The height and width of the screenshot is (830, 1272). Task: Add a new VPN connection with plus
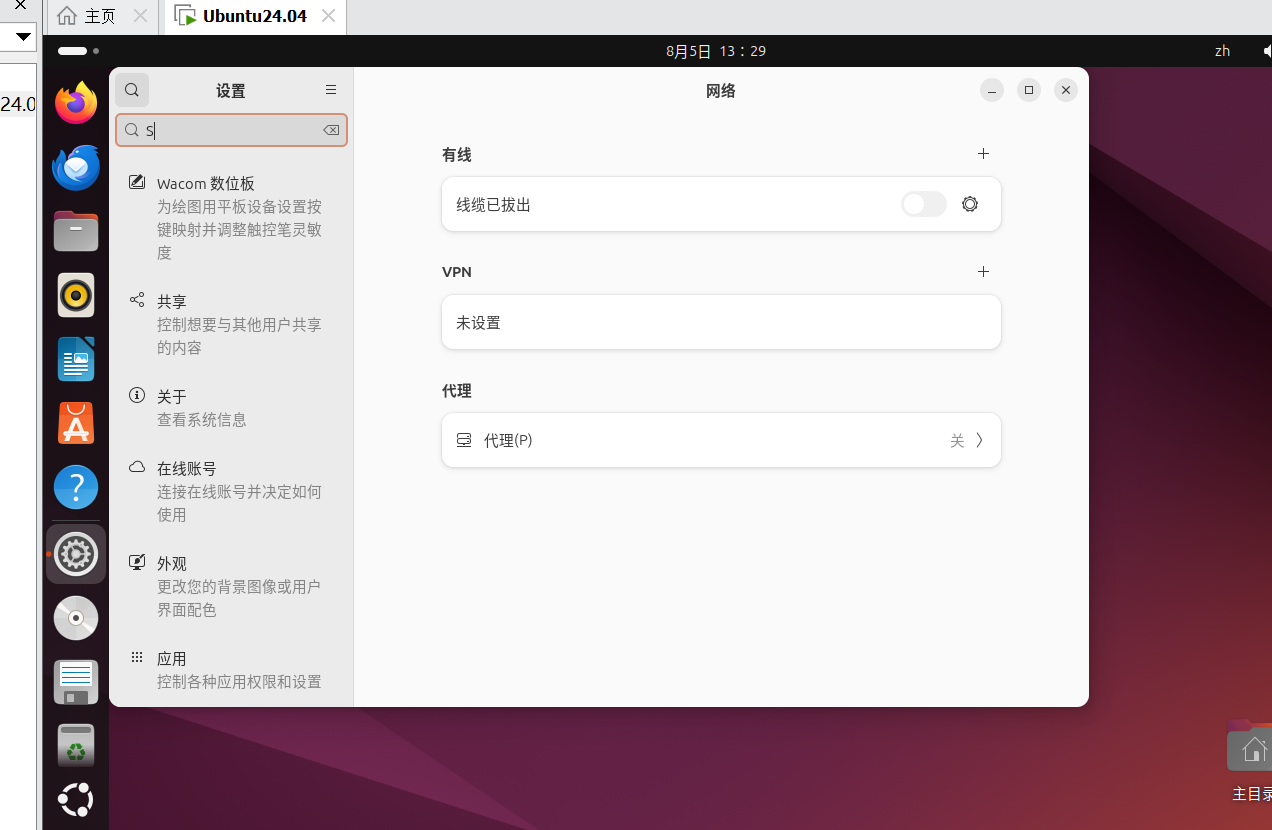coord(983,272)
